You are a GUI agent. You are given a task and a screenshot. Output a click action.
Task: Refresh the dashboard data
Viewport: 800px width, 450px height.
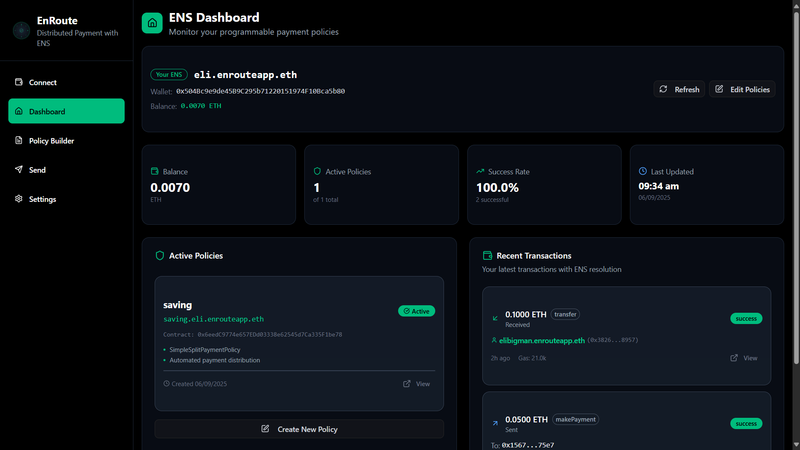point(678,89)
